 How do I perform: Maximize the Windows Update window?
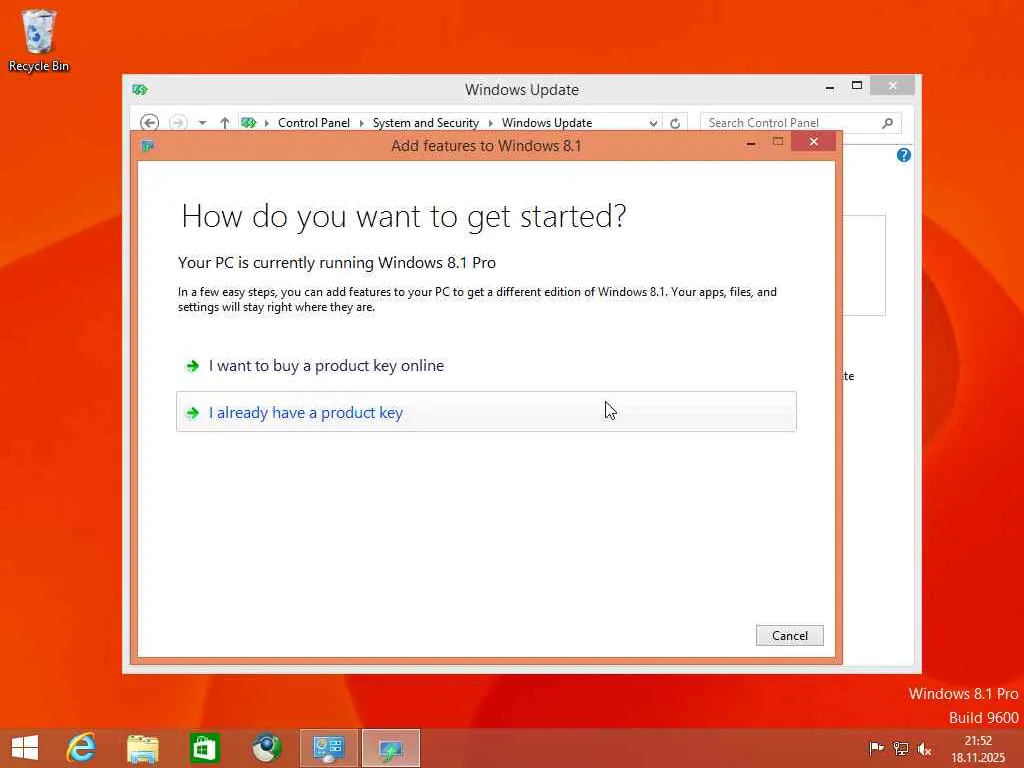point(857,86)
